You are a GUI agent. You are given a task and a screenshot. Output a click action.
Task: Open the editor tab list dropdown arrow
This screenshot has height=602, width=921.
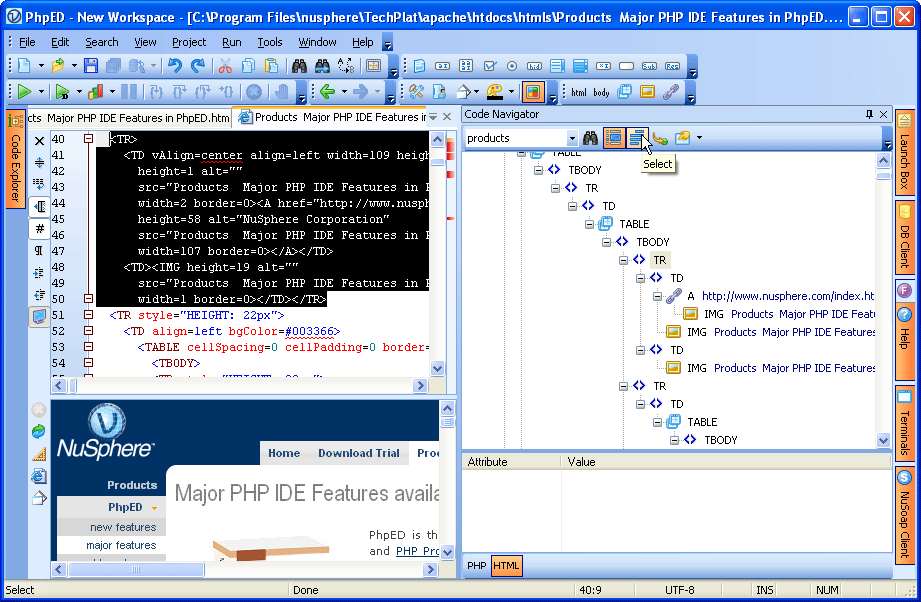click(x=433, y=117)
